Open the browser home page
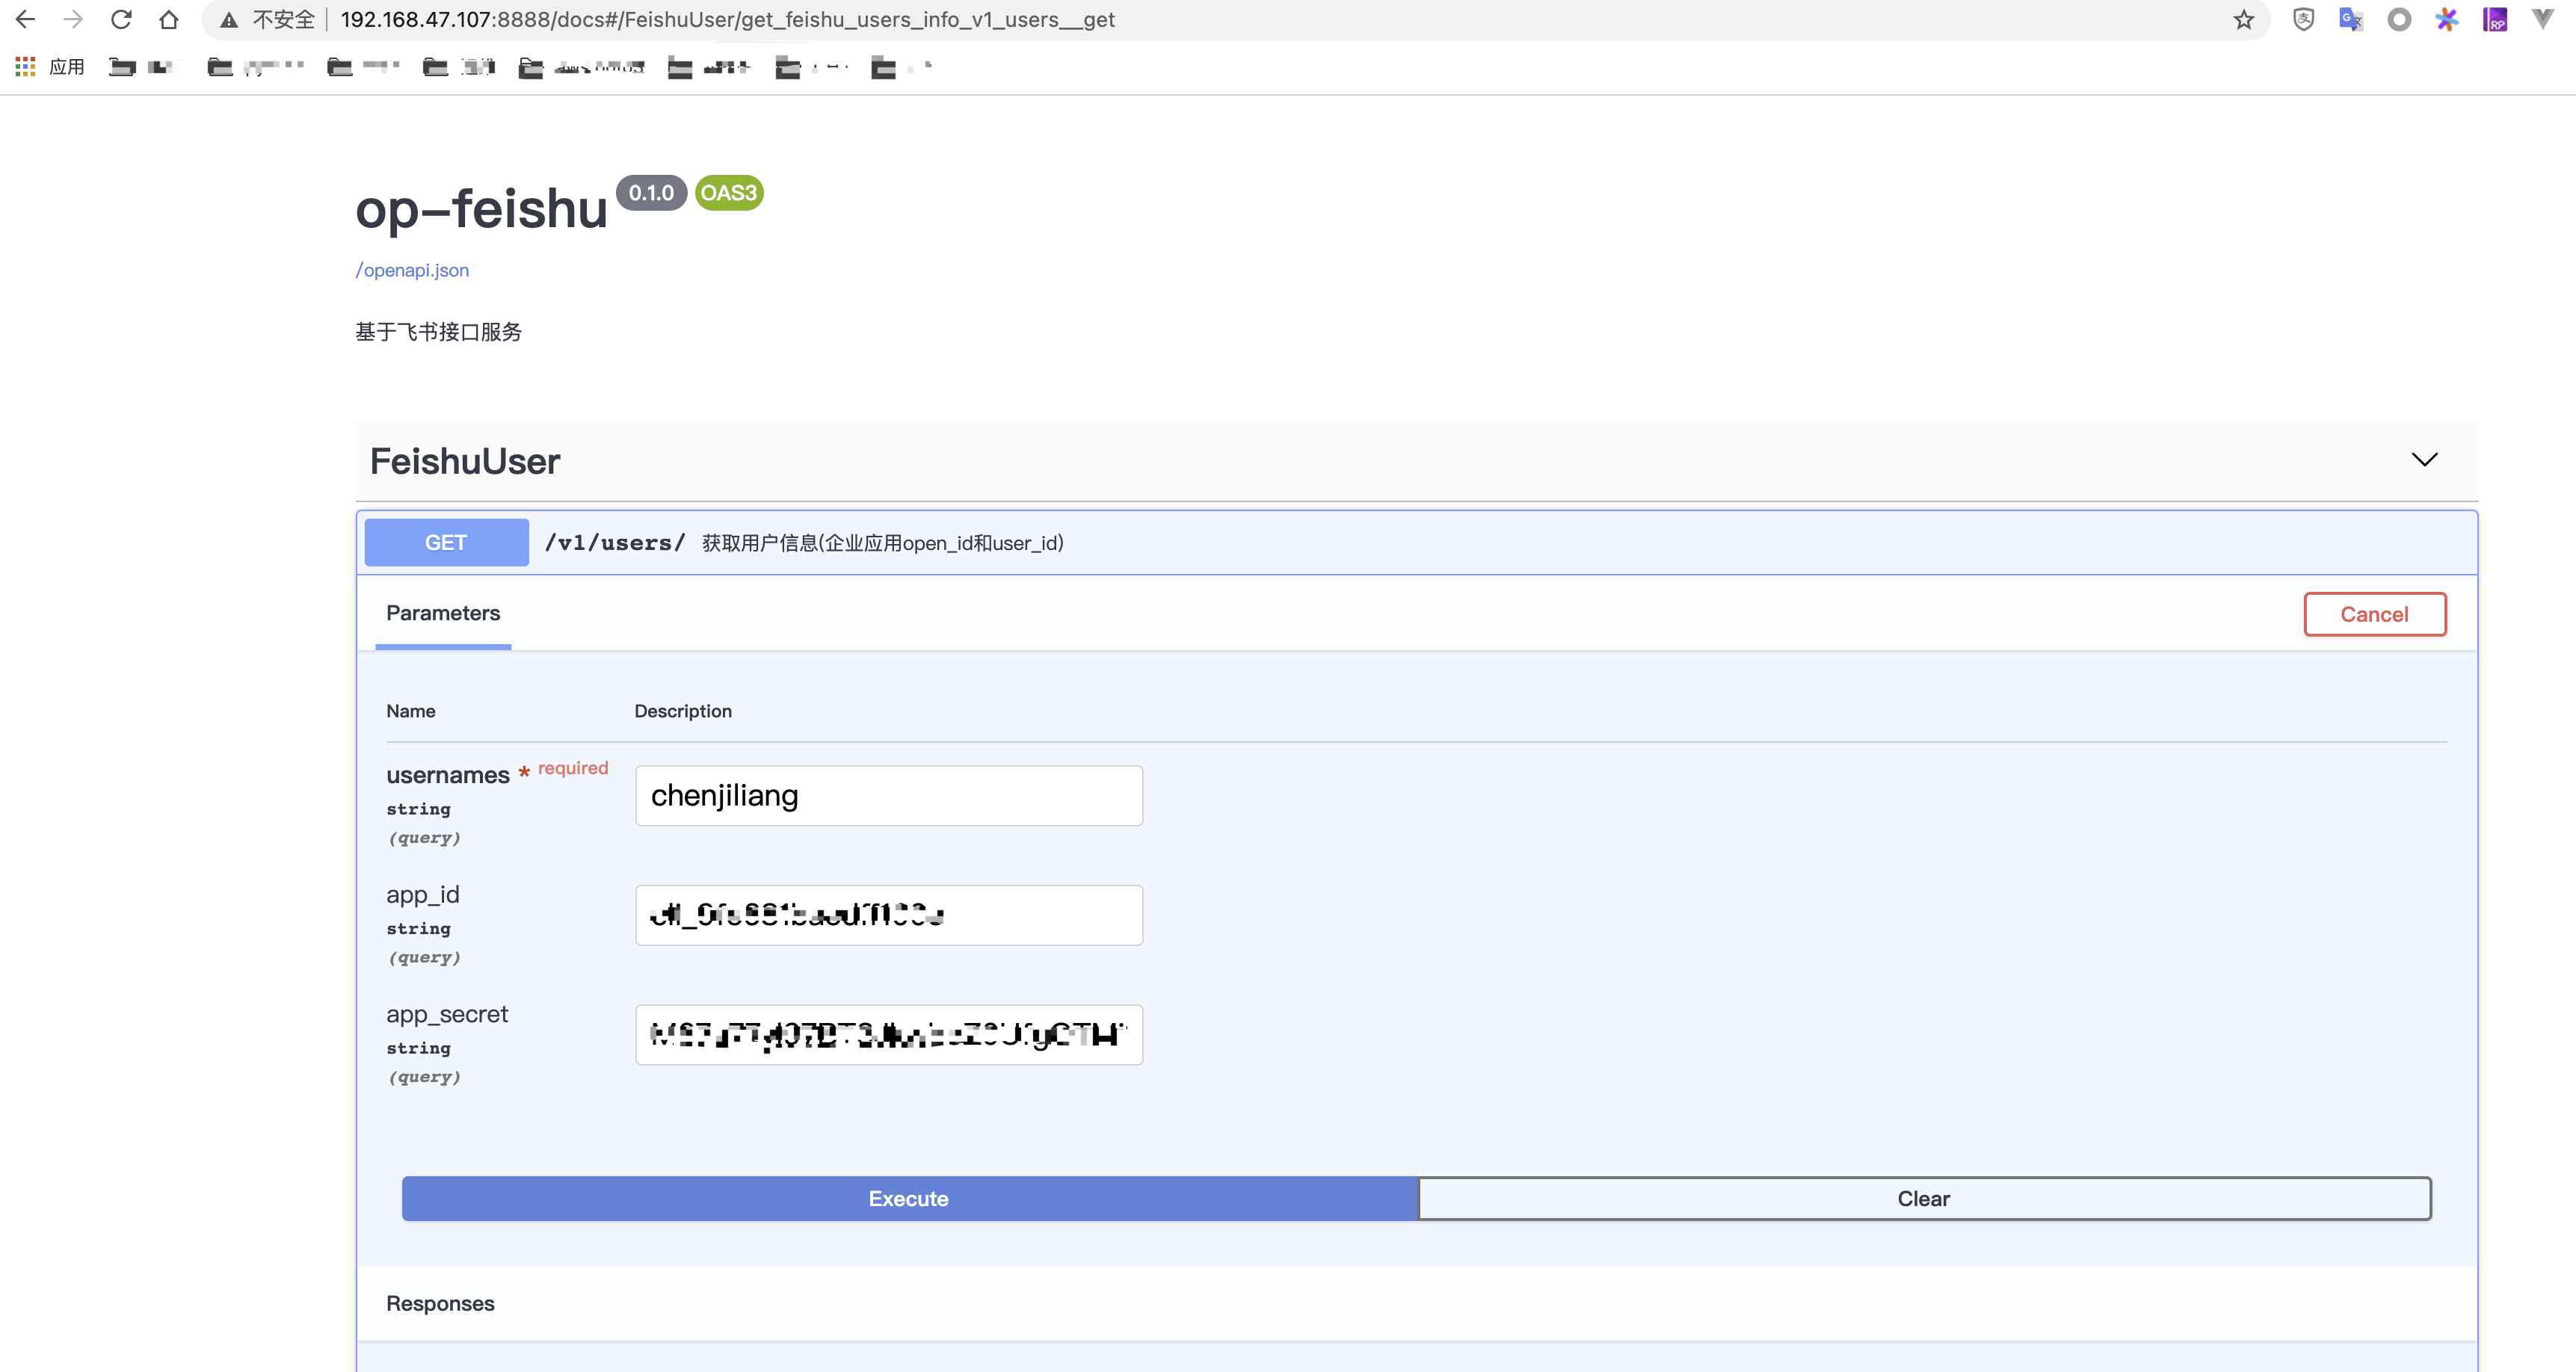 [168, 19]
